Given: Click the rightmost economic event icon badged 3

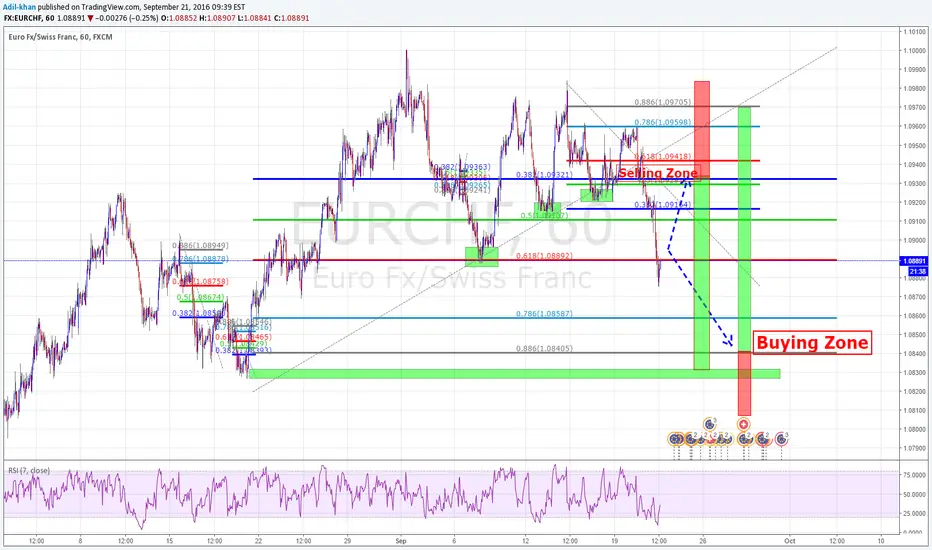Looking at the screenshot, I should (782, 439).
